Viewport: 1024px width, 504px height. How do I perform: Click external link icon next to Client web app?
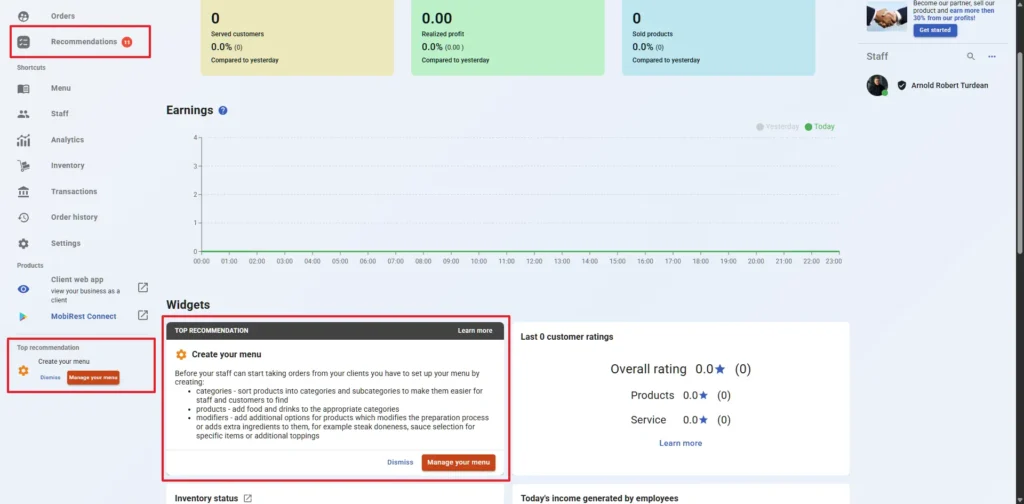142,288
